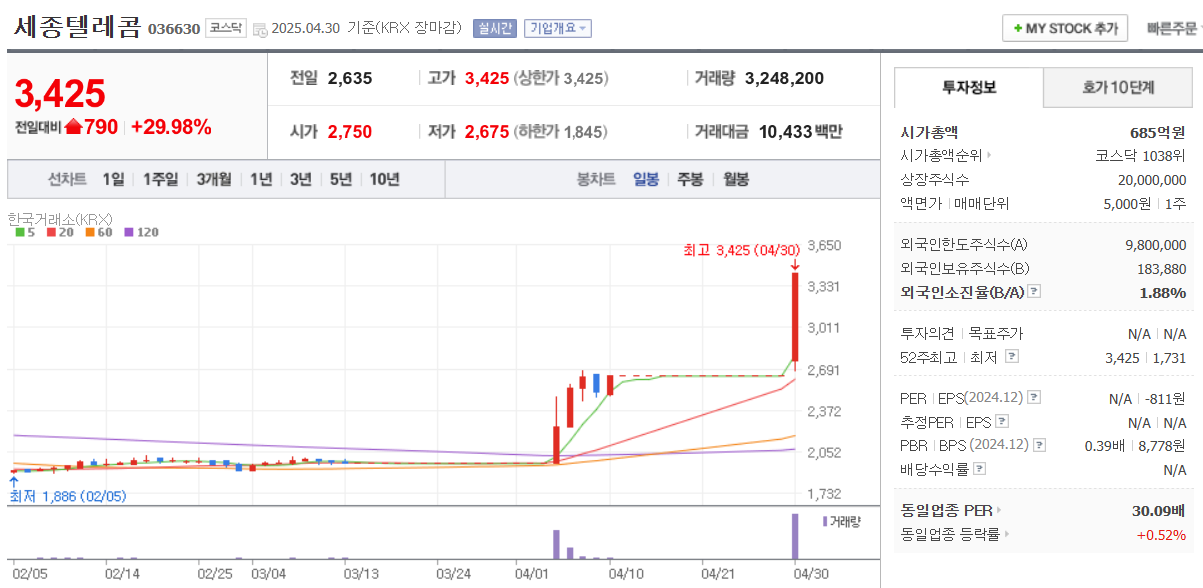Click arrow icon next to 동일업종 PER
This screenshot has width=1203, height=588.
click(998, 510)
